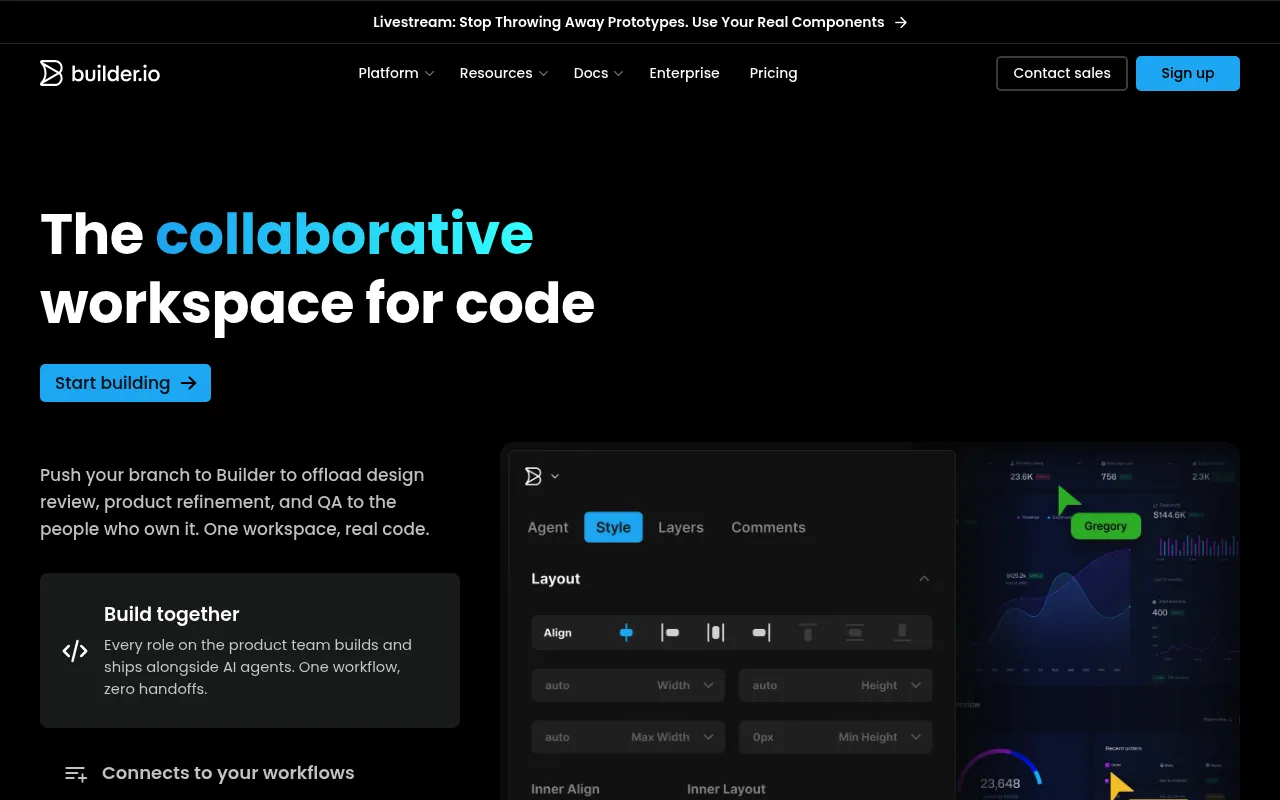Click the green Gregory cursor arrow
Screen dimensions: 1280x800
(1067, 500)
